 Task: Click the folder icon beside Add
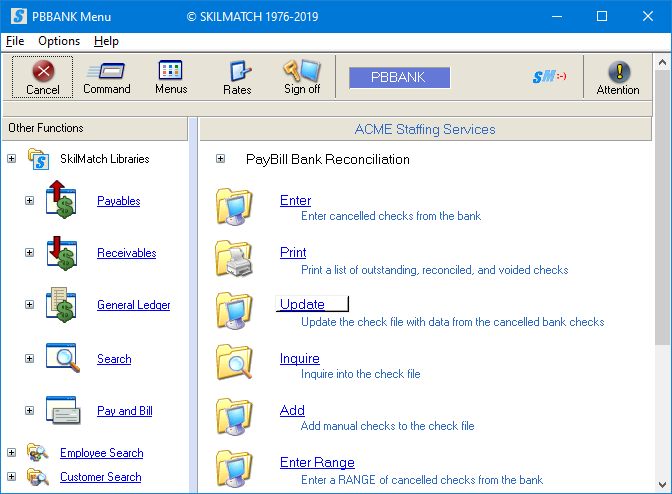234,416
